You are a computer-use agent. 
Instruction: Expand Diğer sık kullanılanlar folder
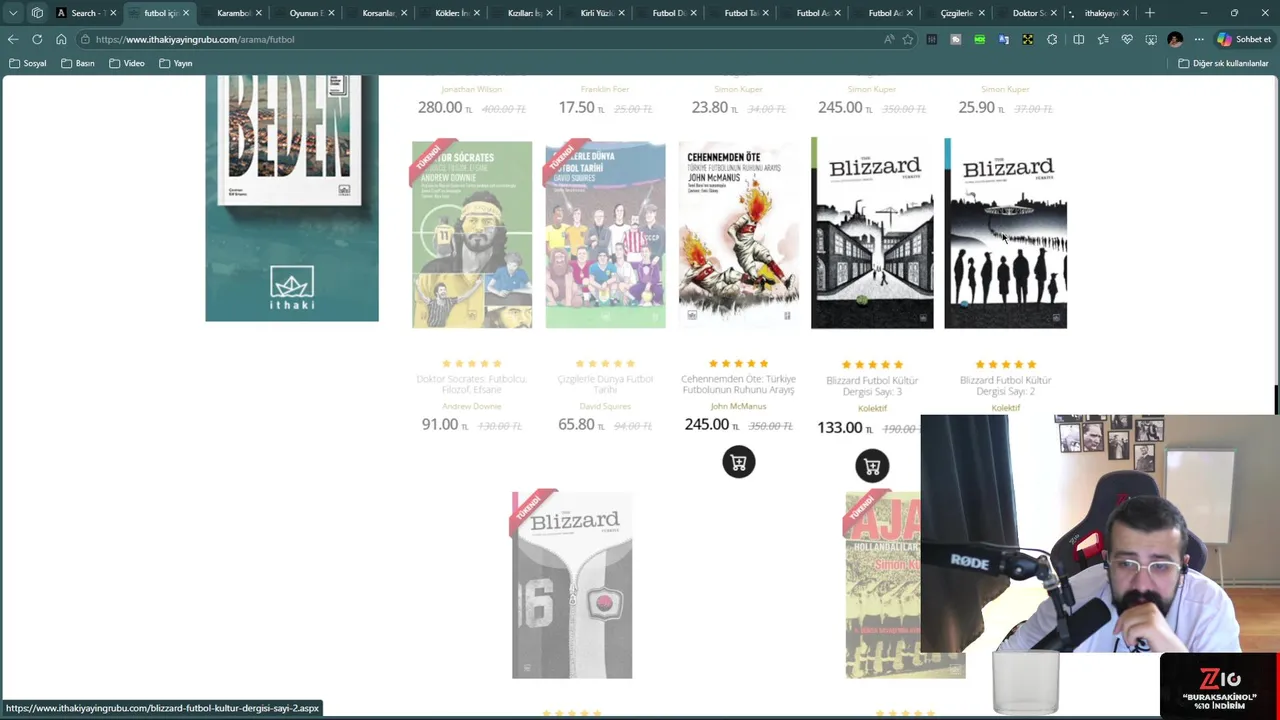pyautogui.click(x=1223, y=63)
